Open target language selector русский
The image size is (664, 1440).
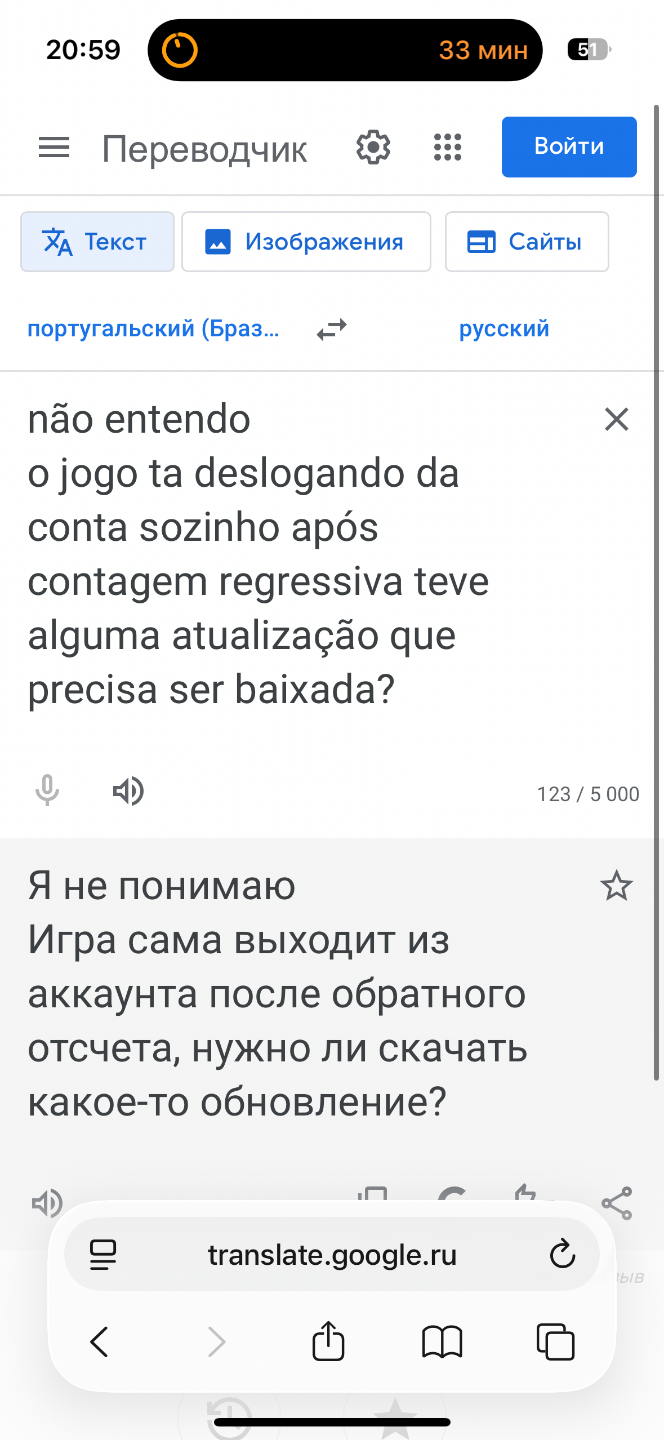504,329
